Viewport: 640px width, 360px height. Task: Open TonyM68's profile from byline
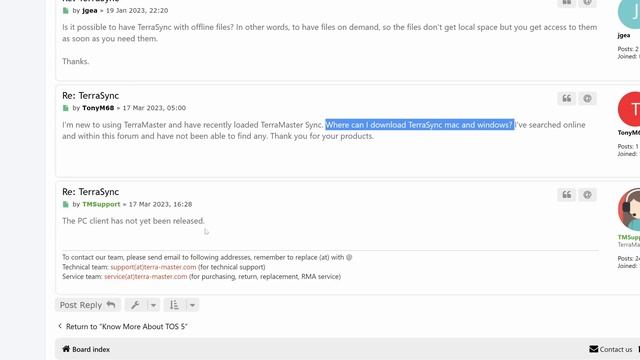click(x=98, y=108)
